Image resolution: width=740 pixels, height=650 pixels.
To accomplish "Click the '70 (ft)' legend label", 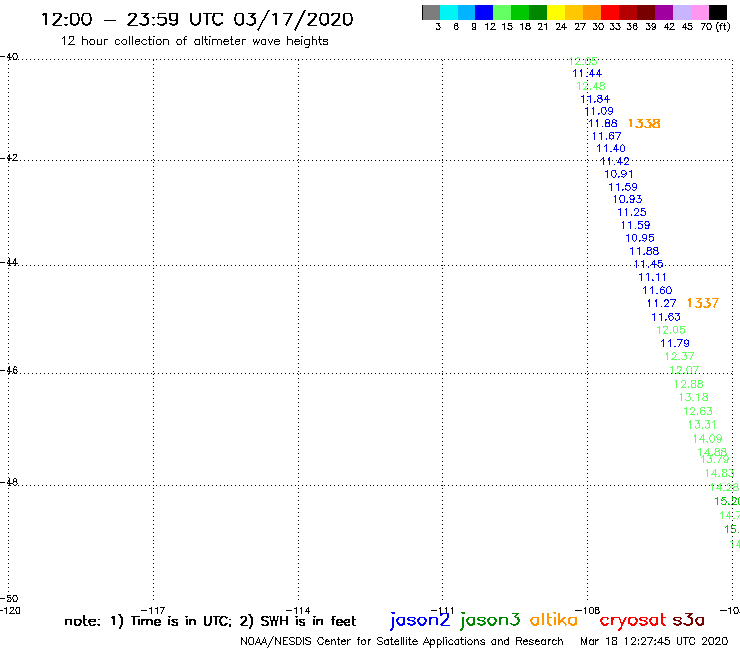I will coord(715,26).
